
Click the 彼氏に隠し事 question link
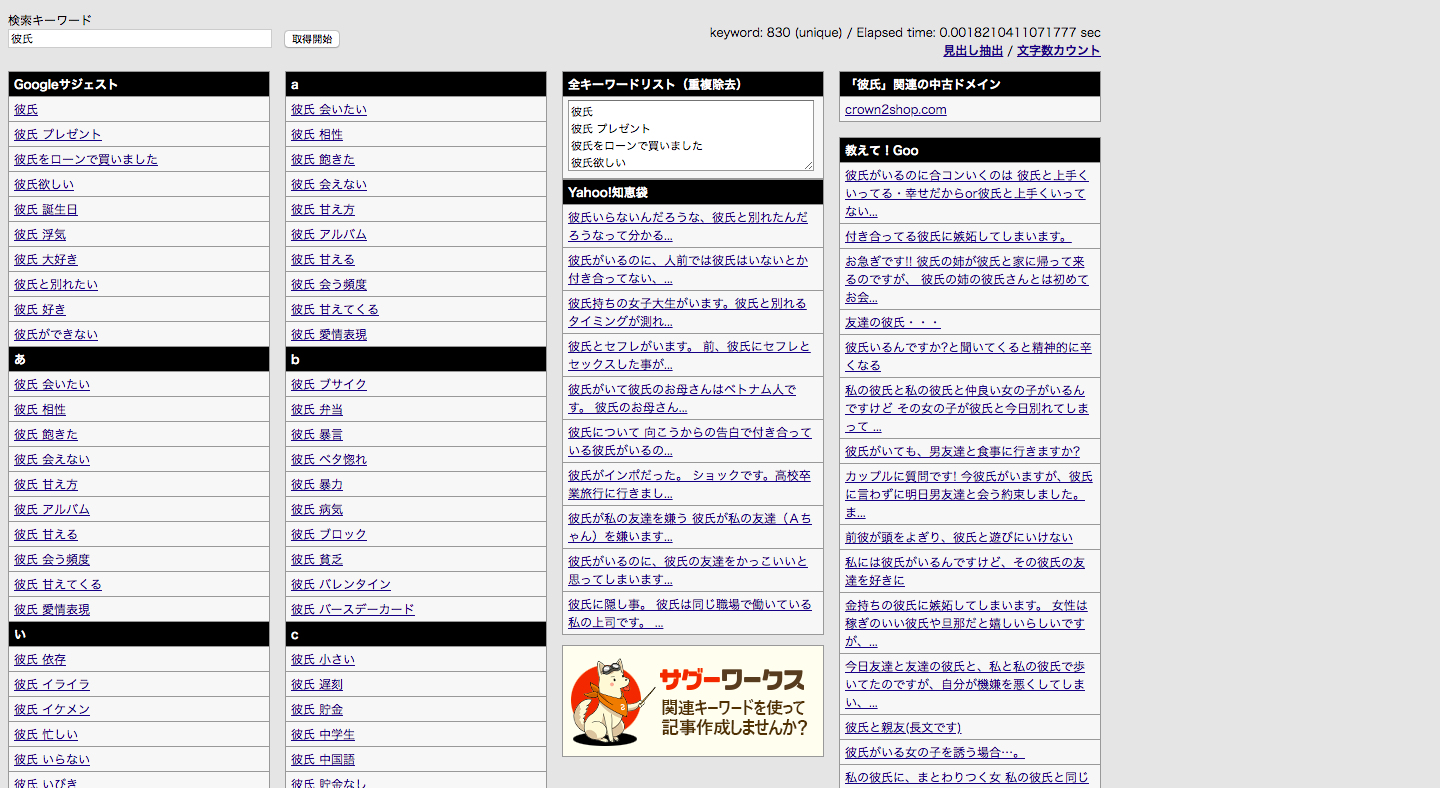point(690,613)
